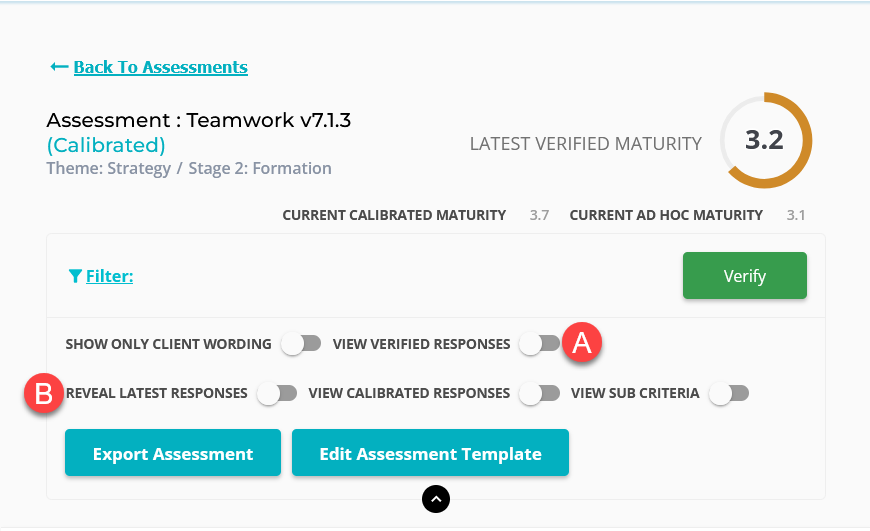Click the (Calibrated) status text
The height and width of the screenshot is (531, 870).
tap(106, 145)
